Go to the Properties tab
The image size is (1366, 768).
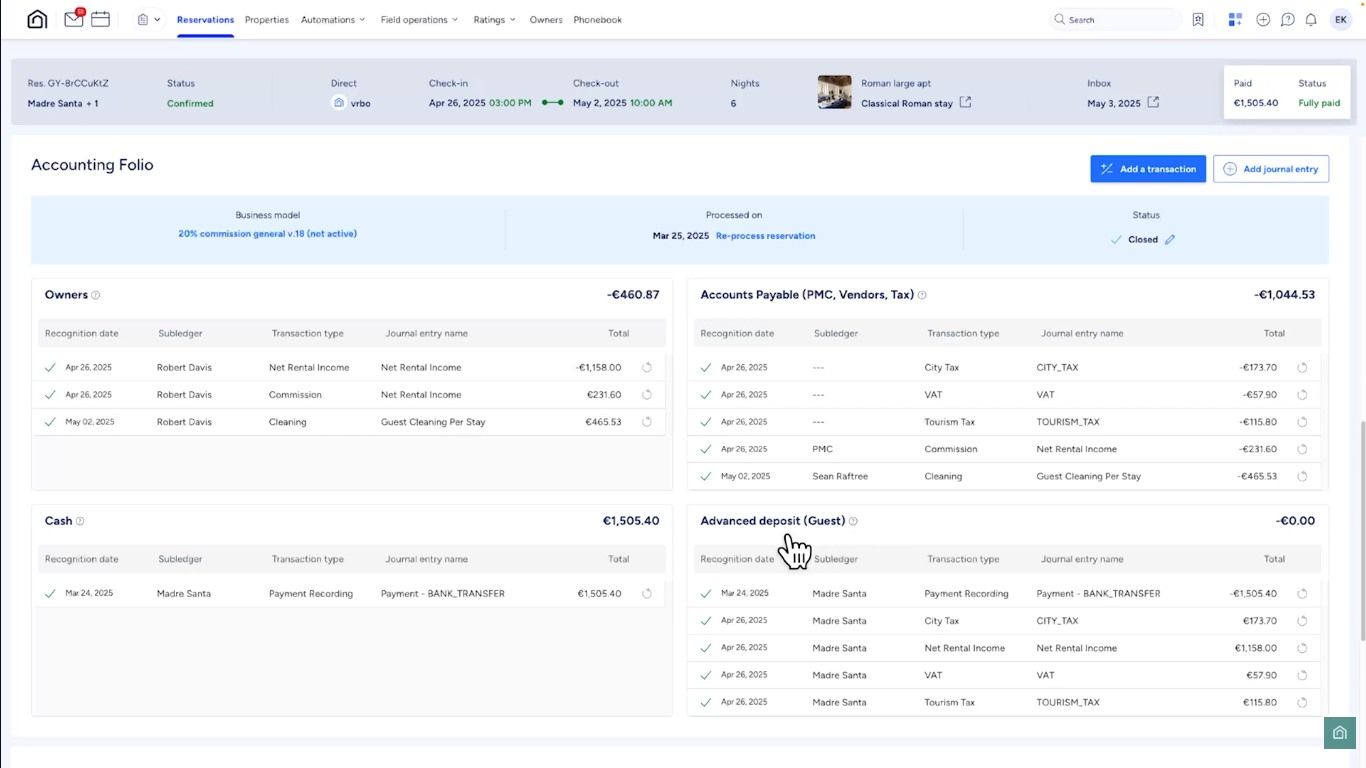click(267, 20)
